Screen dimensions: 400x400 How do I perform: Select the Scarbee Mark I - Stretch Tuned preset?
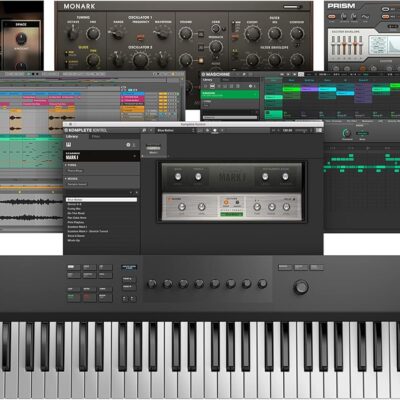pos(88,231)
